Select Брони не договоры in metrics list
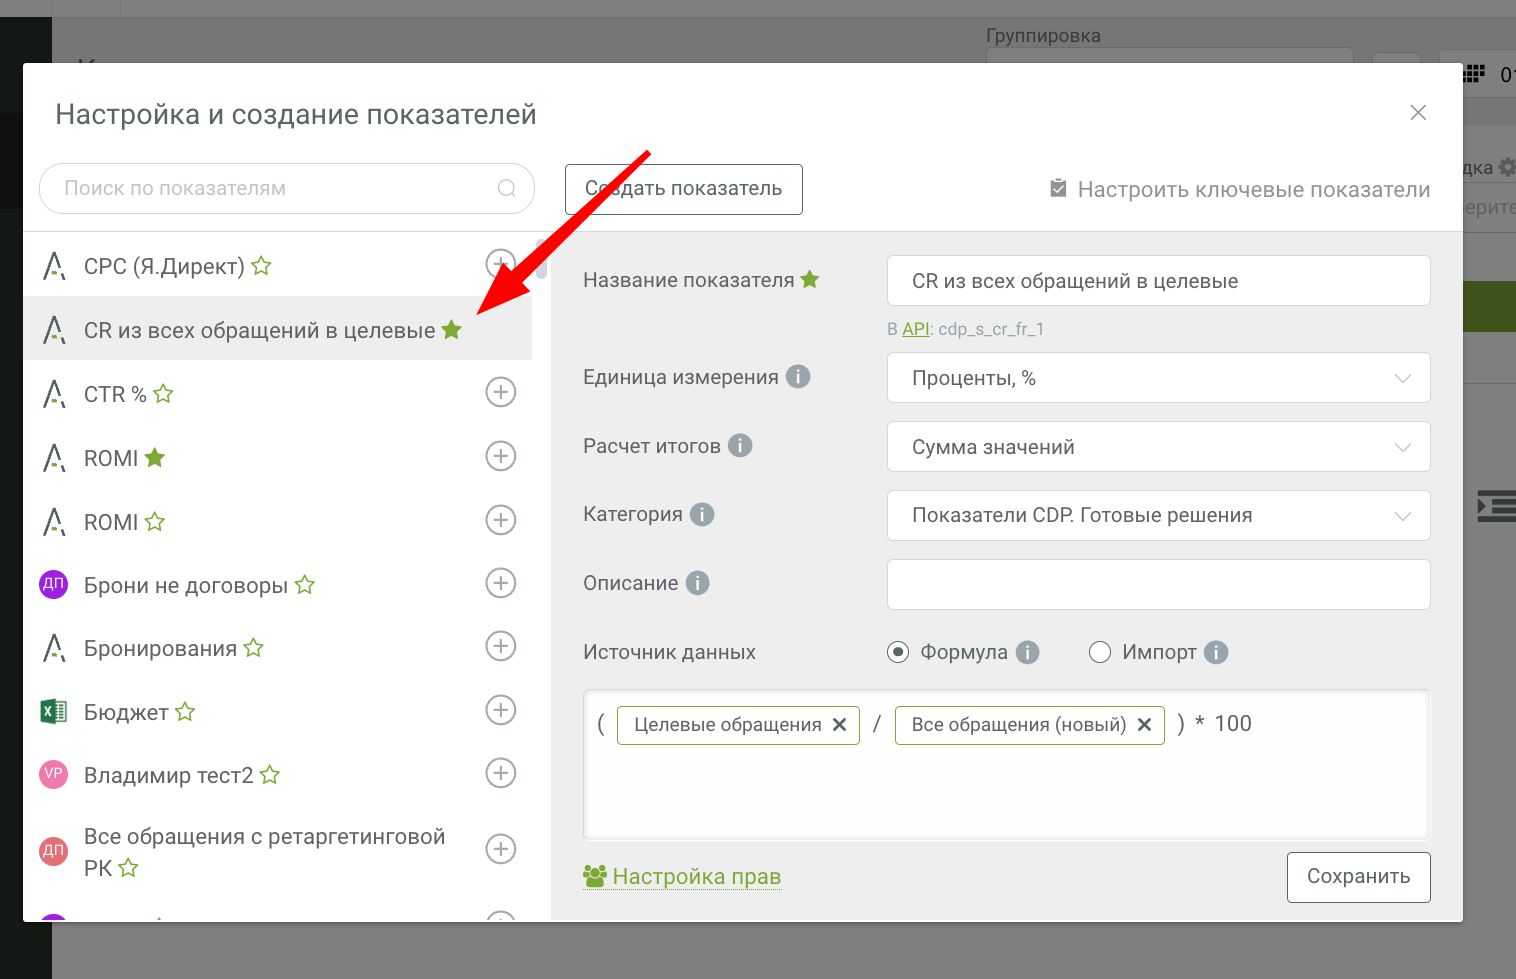 pos(185,586)
